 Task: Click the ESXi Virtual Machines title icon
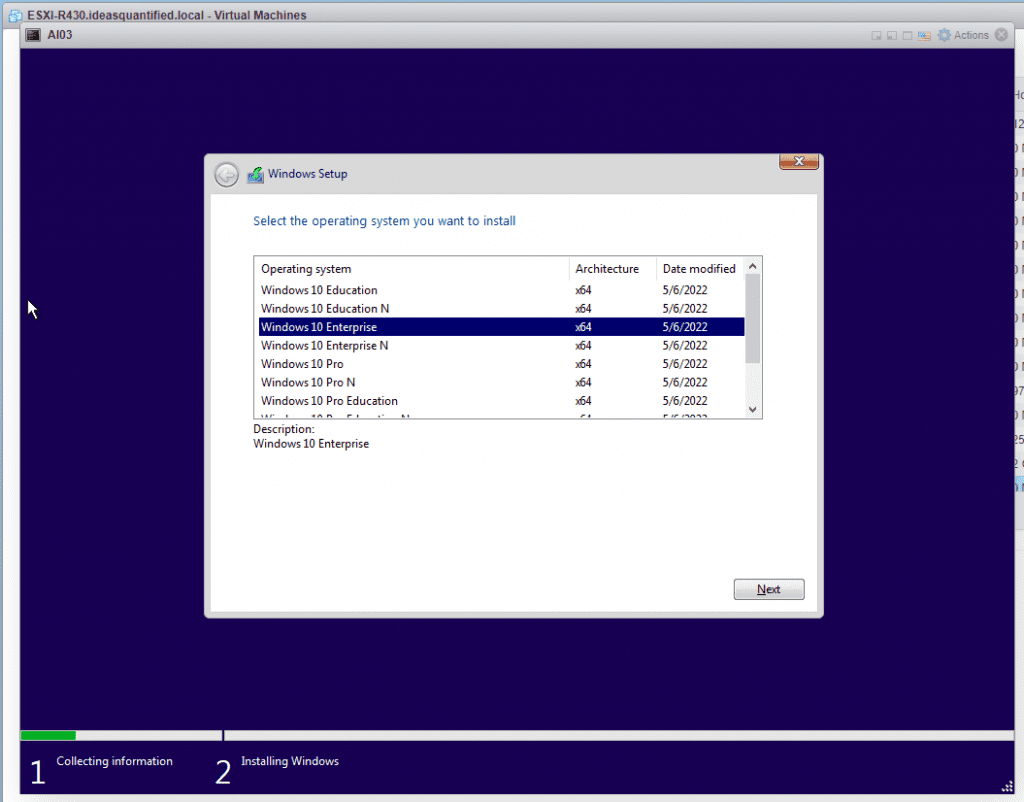[x=16, y=15]
